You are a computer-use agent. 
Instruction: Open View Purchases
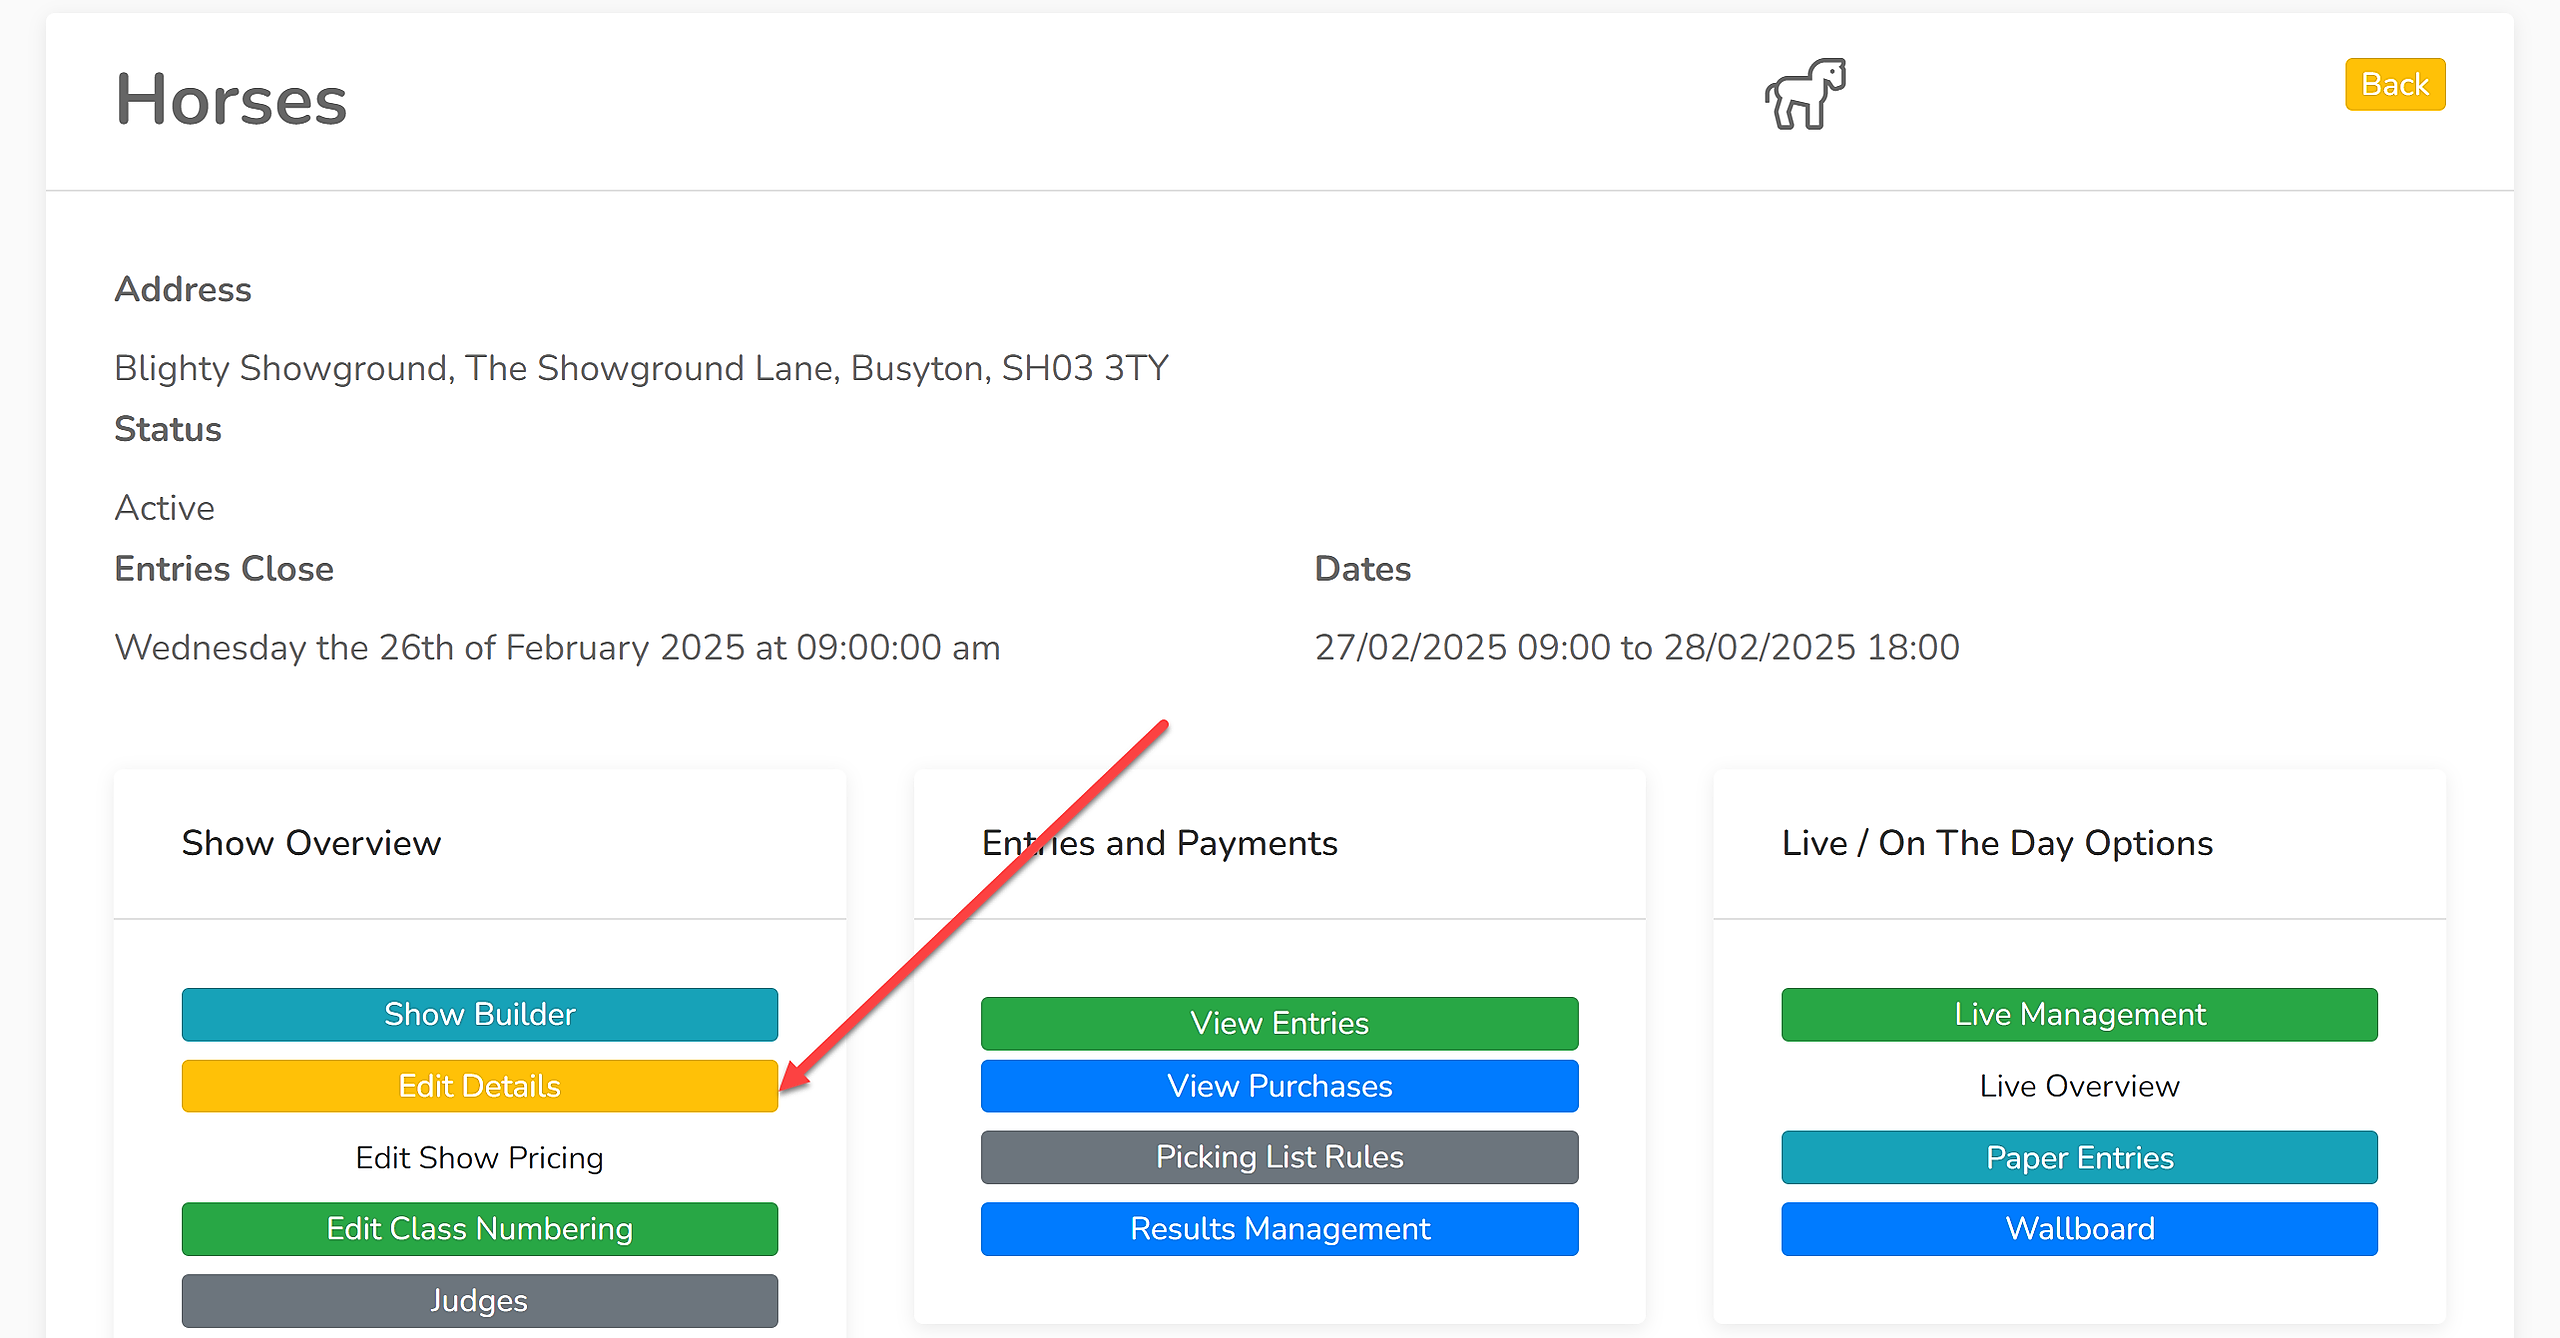coord(1280,1086)
